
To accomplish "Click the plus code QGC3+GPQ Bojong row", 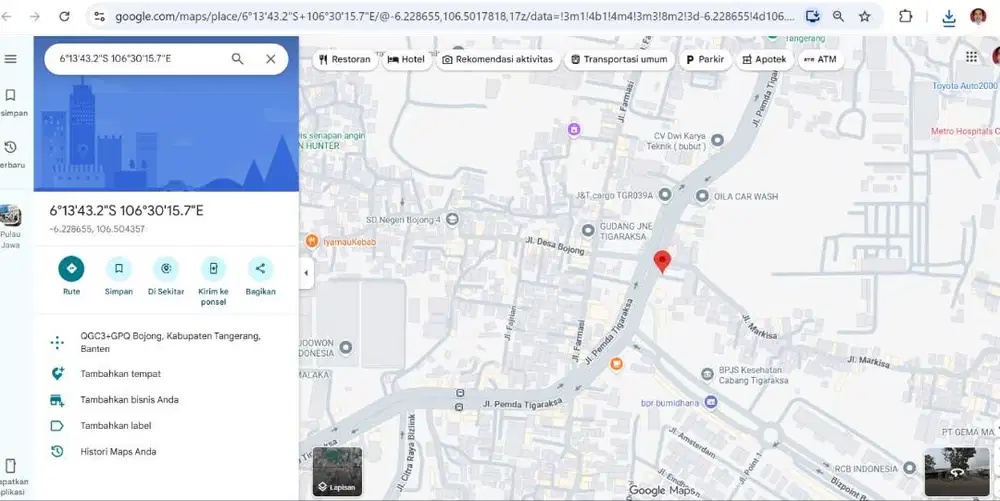I will (x=166, y=342).
